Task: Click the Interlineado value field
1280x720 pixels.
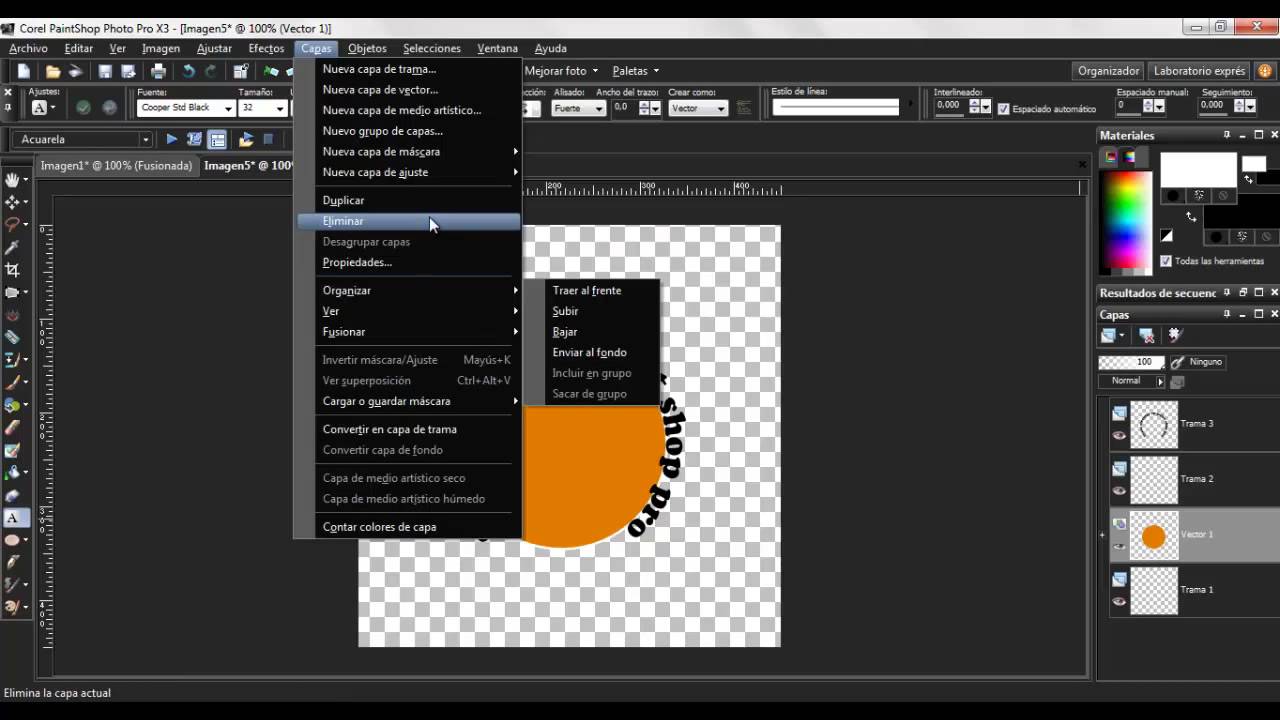Action: (949, 105)
